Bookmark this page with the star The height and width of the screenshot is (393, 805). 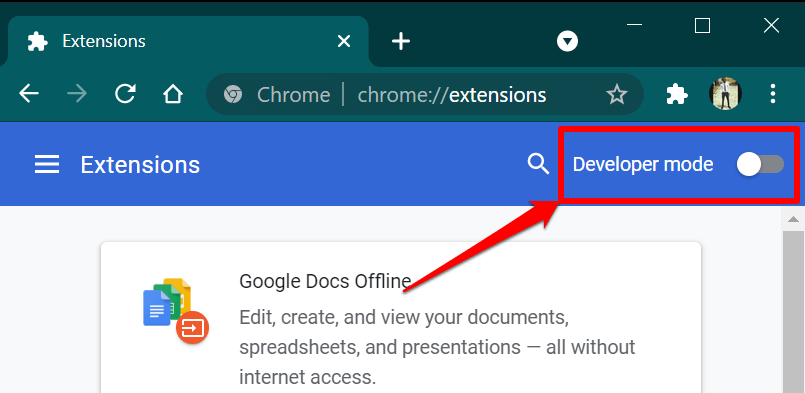[617, 95]
